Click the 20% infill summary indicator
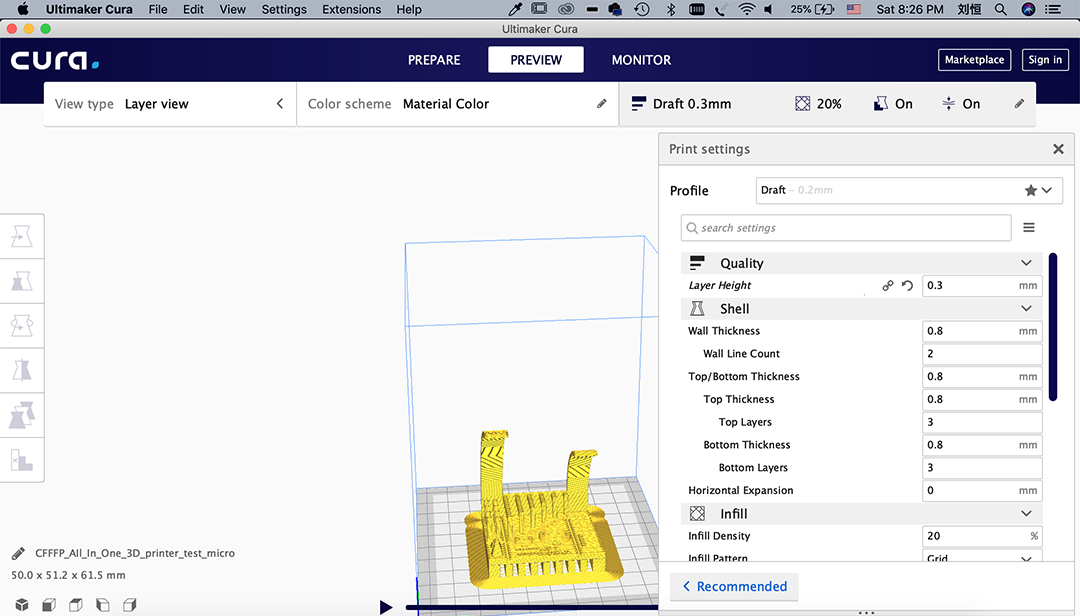1080x616 pixels. pos(818,104)
